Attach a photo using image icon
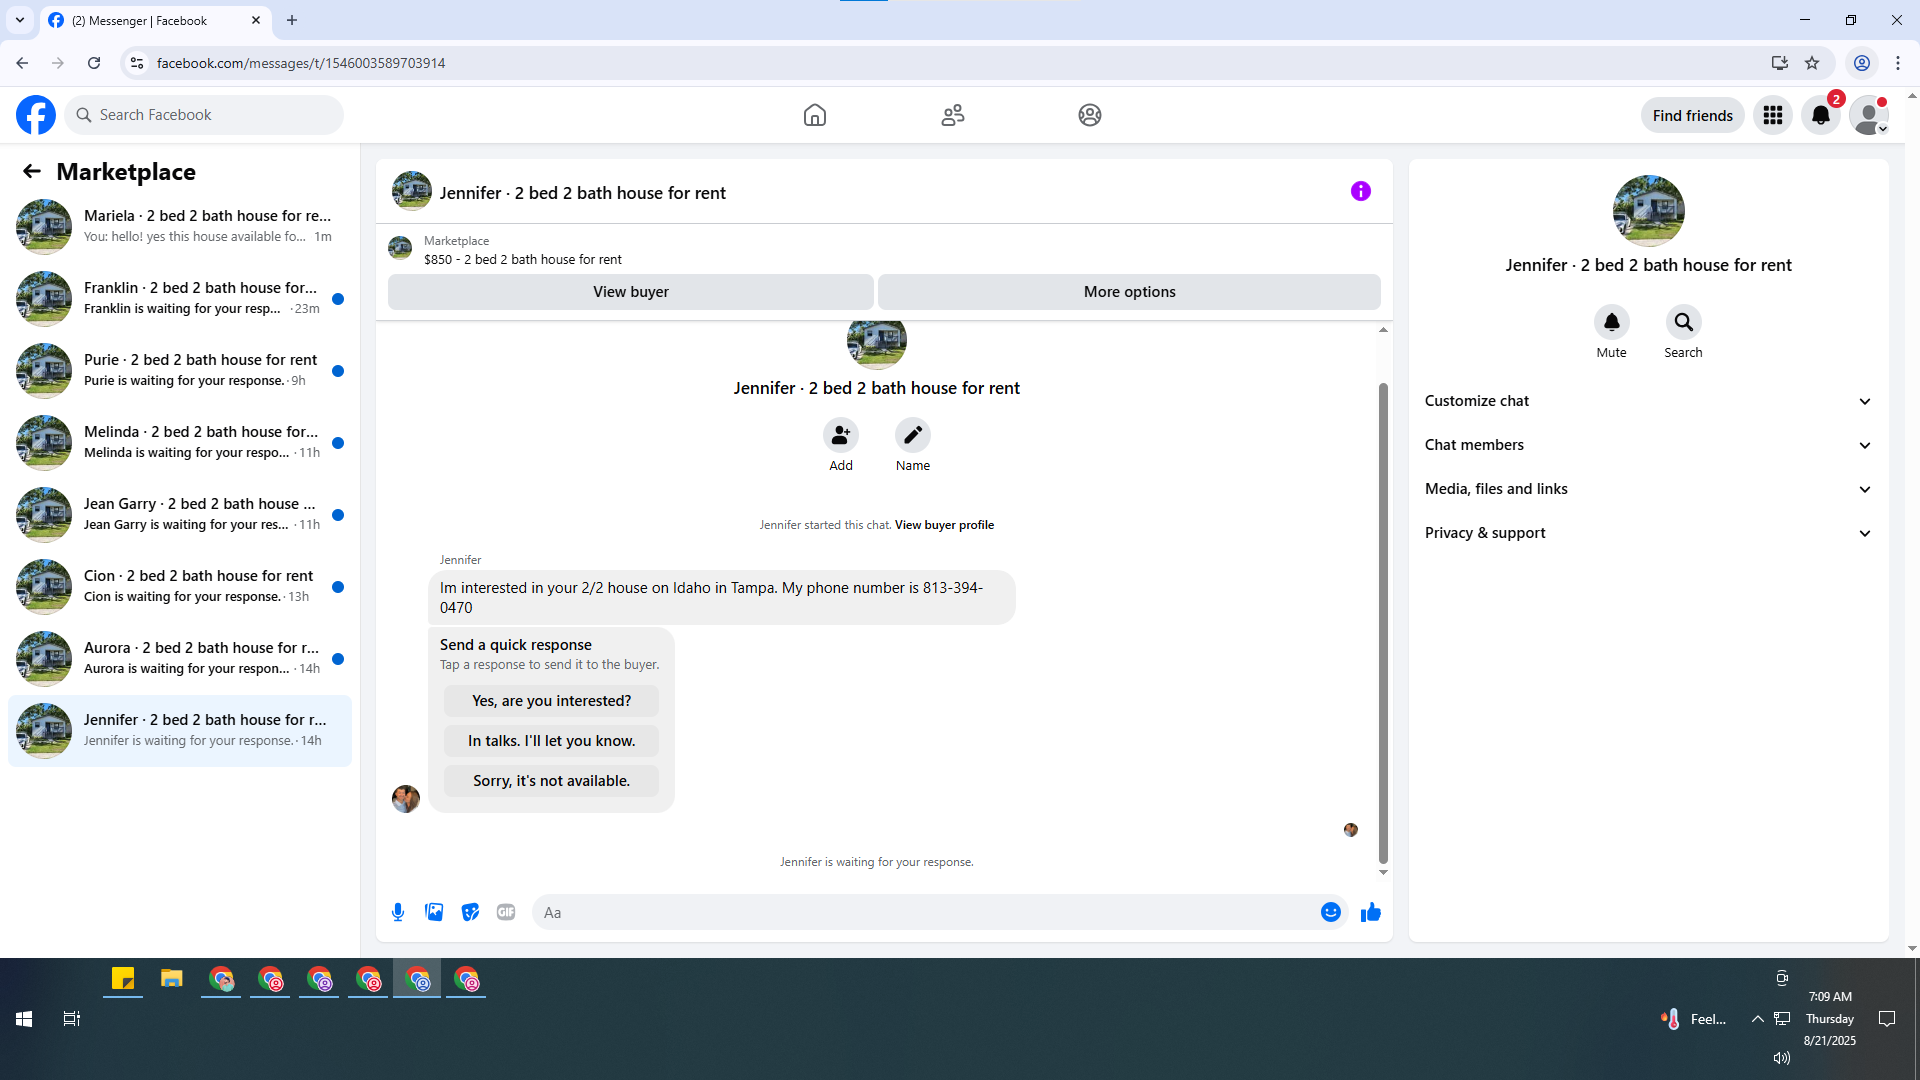The width and height of the screenshot is (1920, 1080). (x=434, y=912)
